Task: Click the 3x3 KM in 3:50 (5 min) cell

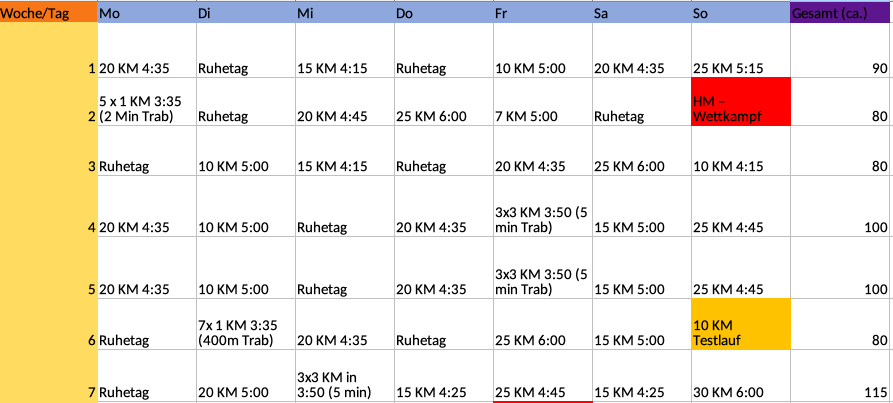Action: [x=344, y=376]
